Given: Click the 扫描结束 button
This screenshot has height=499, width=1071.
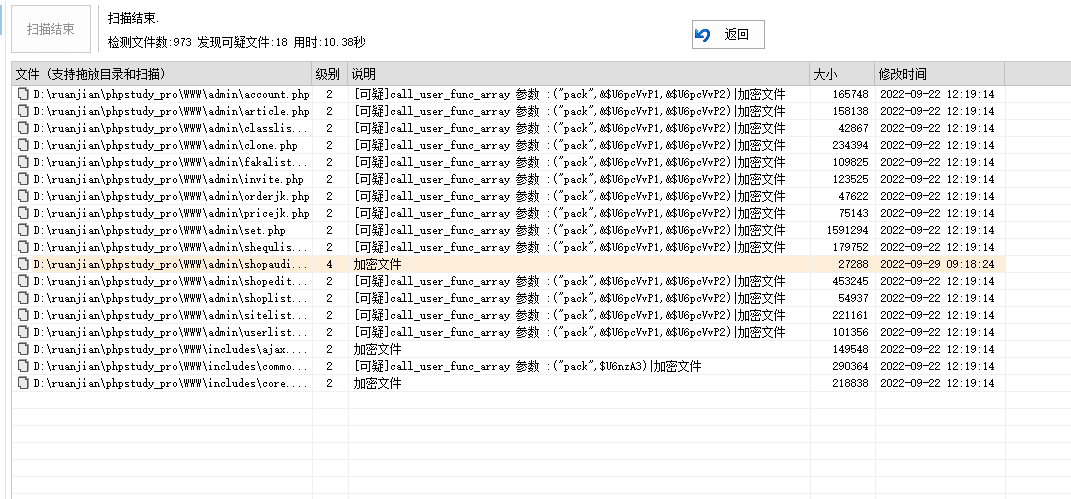Looking at the screenshot, I should click(51, 29).
